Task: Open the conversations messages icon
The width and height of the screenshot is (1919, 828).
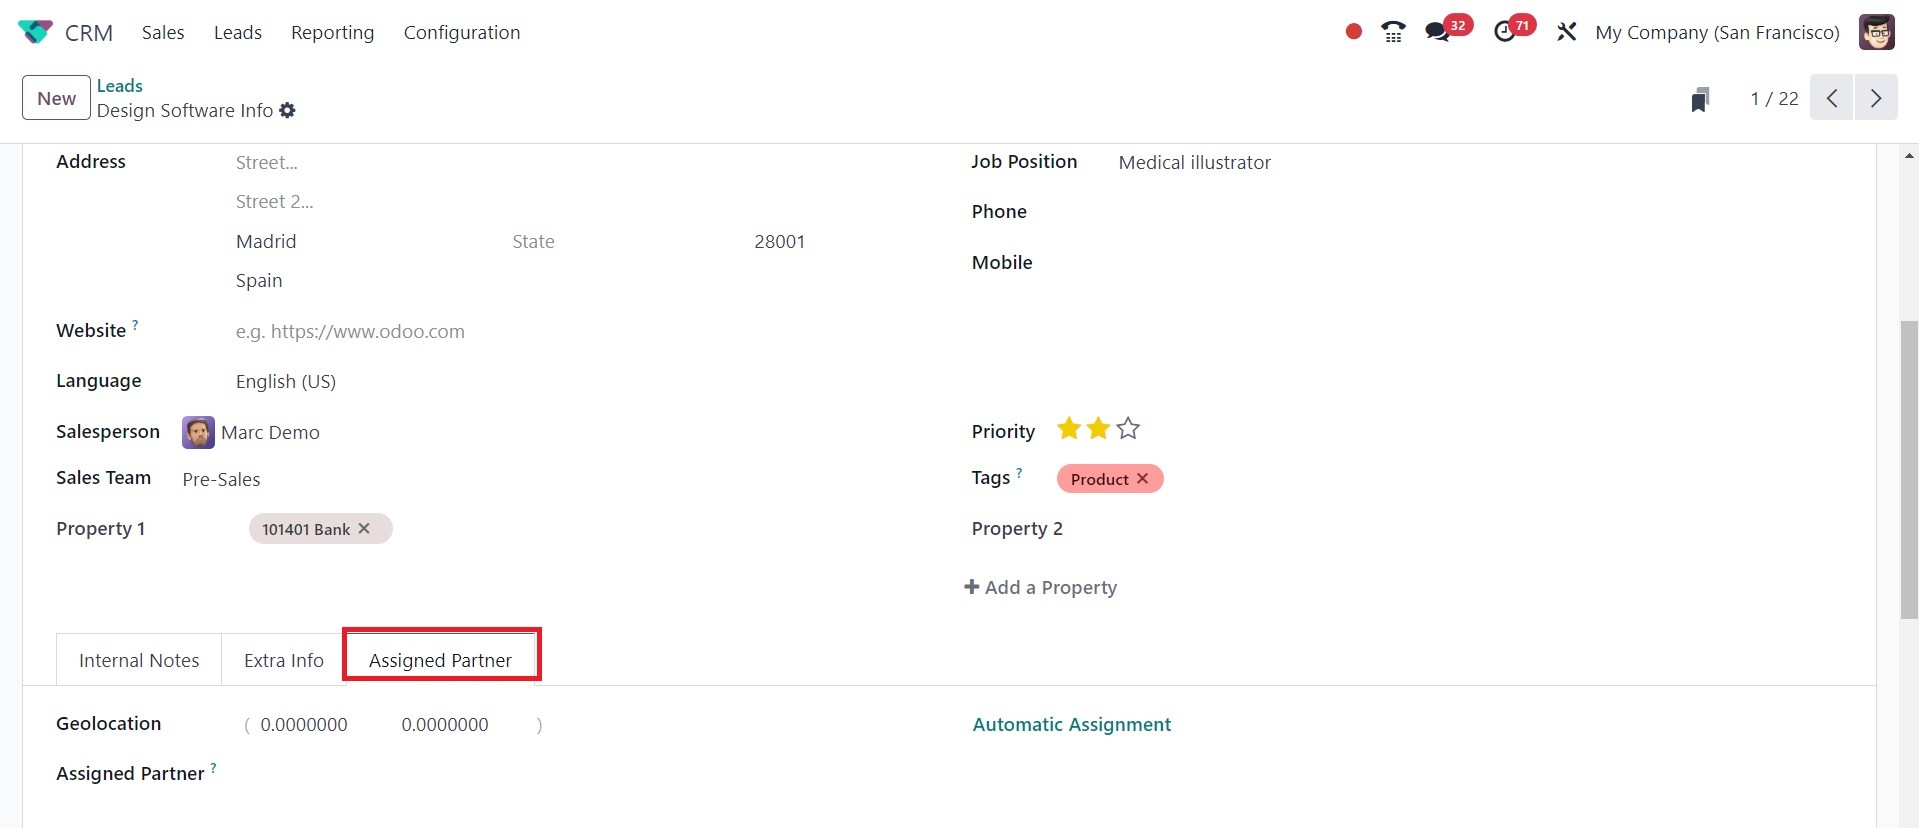Action: point(1438,32)
